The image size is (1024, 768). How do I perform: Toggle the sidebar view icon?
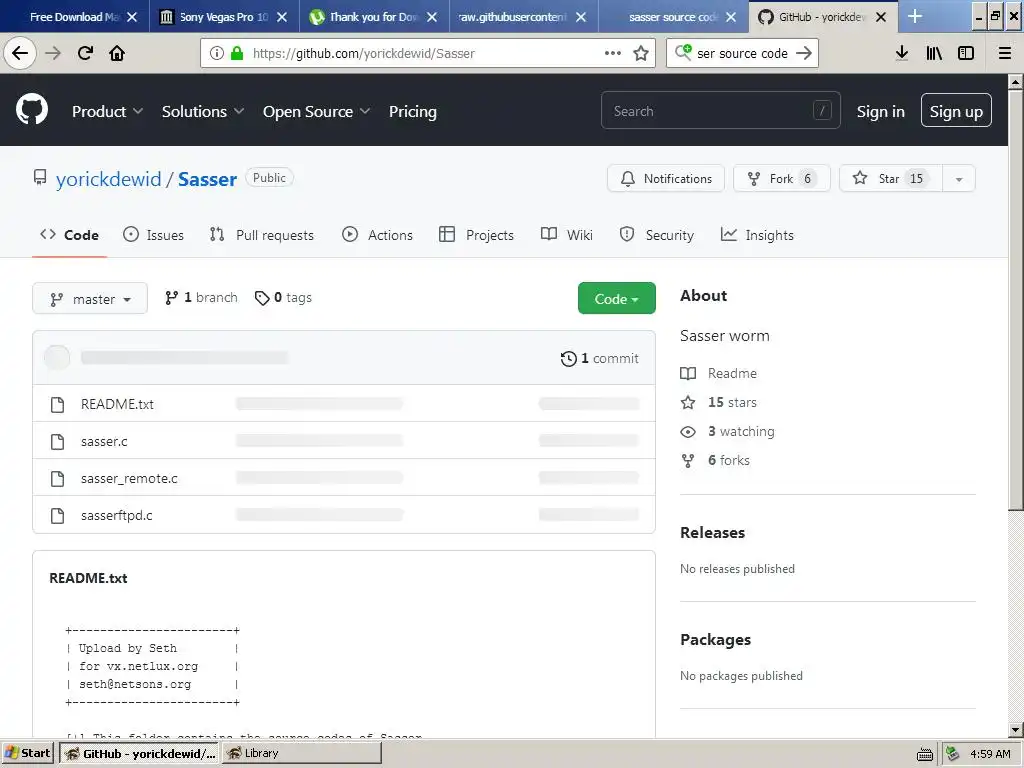tap(966, 53)
